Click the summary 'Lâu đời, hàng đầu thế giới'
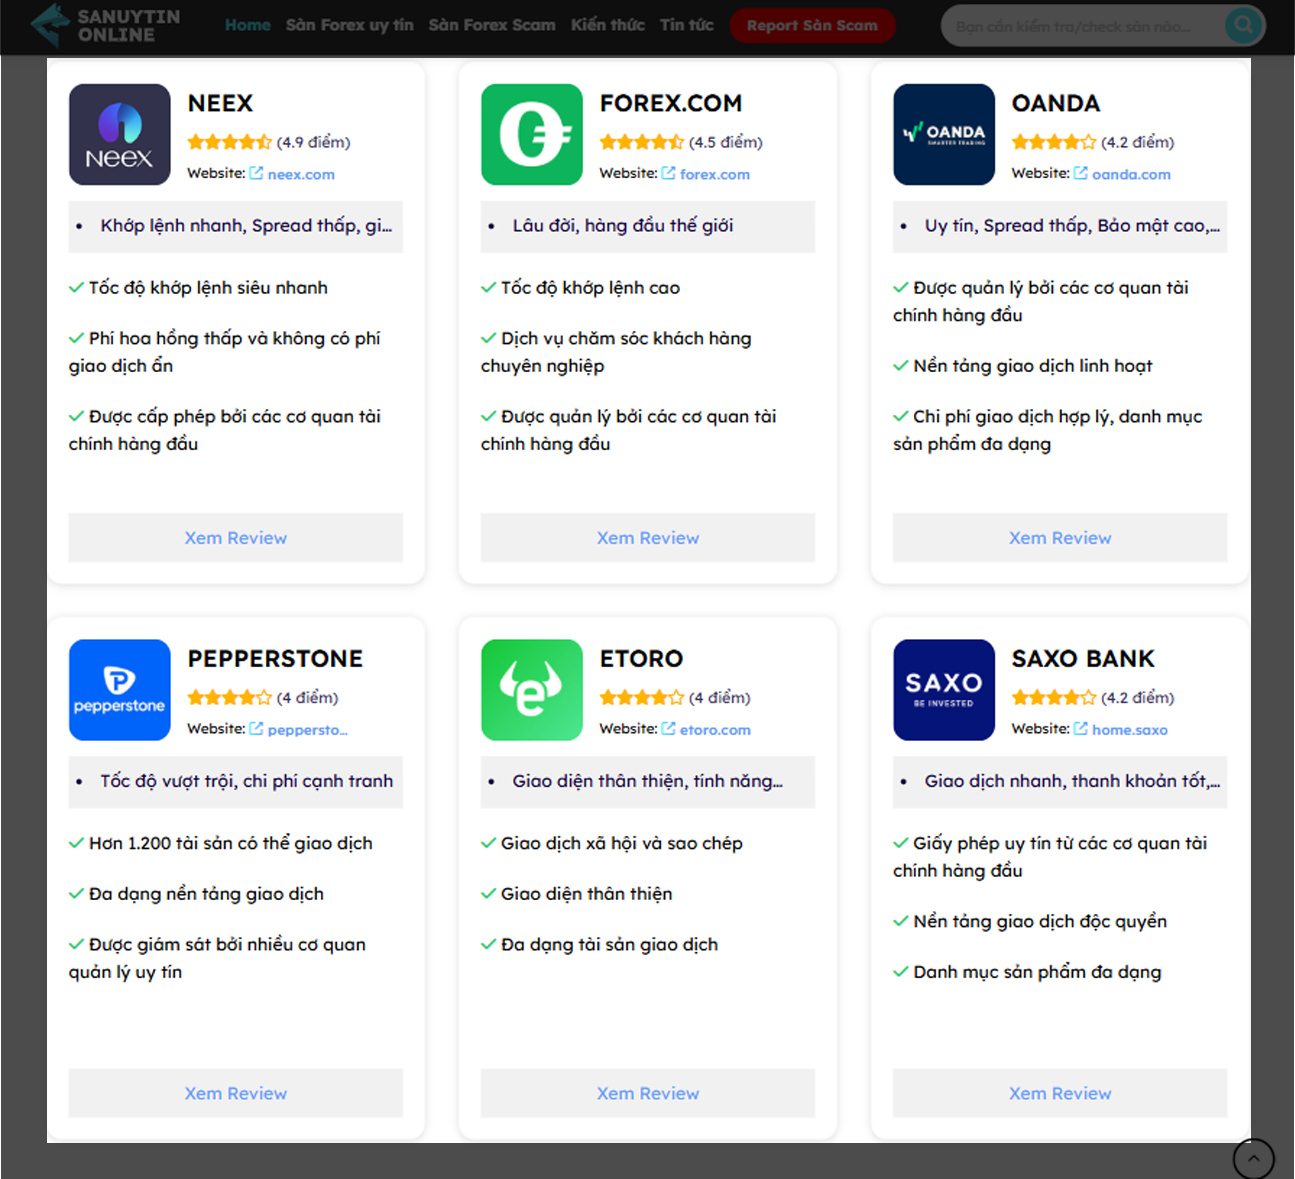The image size is (1295, 1179). pos(623,226)
